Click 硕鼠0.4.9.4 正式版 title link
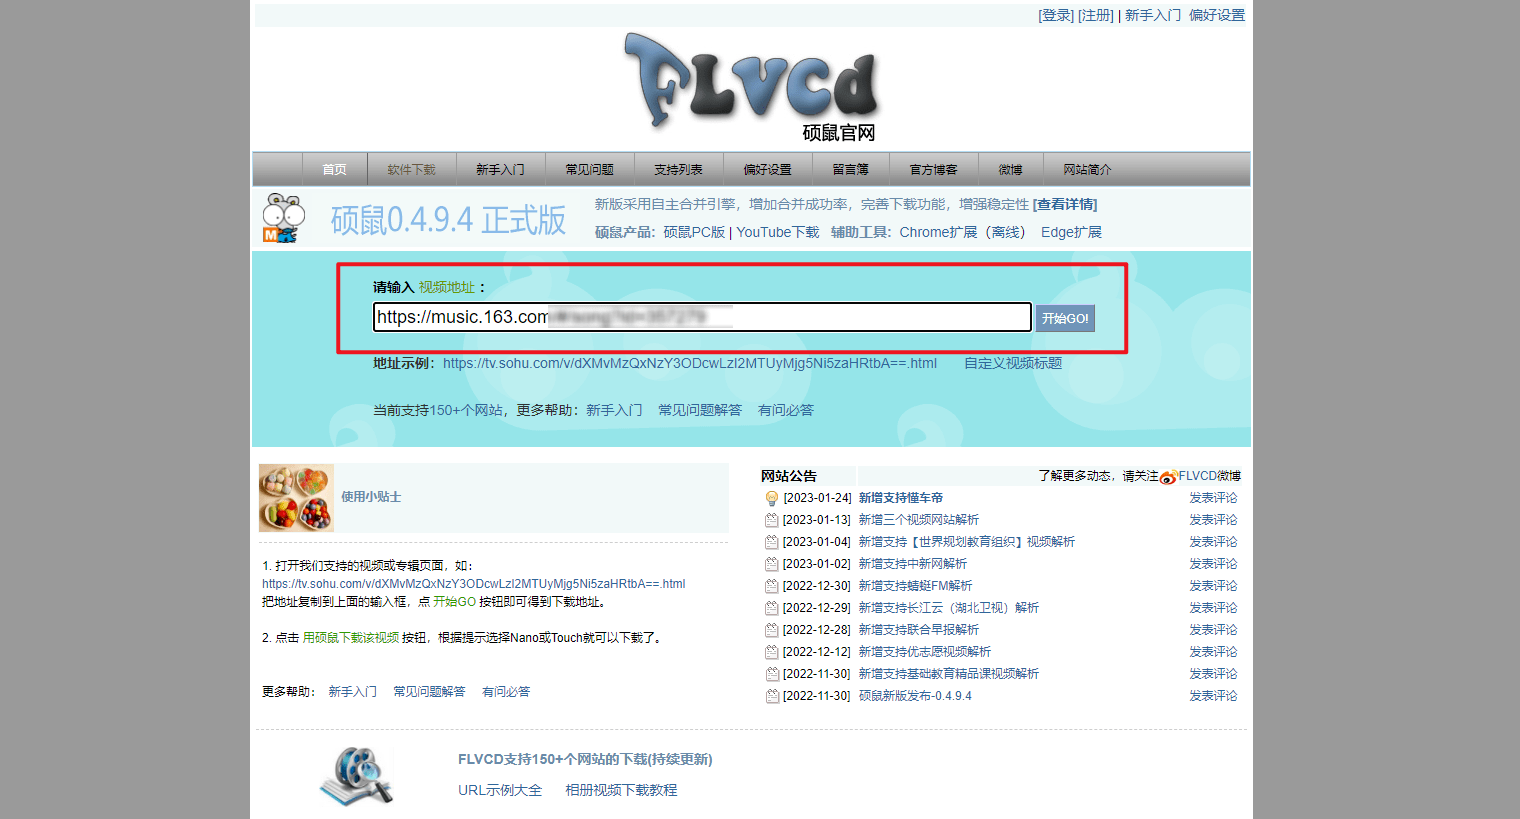1520x819 pixels. [449, 220]
